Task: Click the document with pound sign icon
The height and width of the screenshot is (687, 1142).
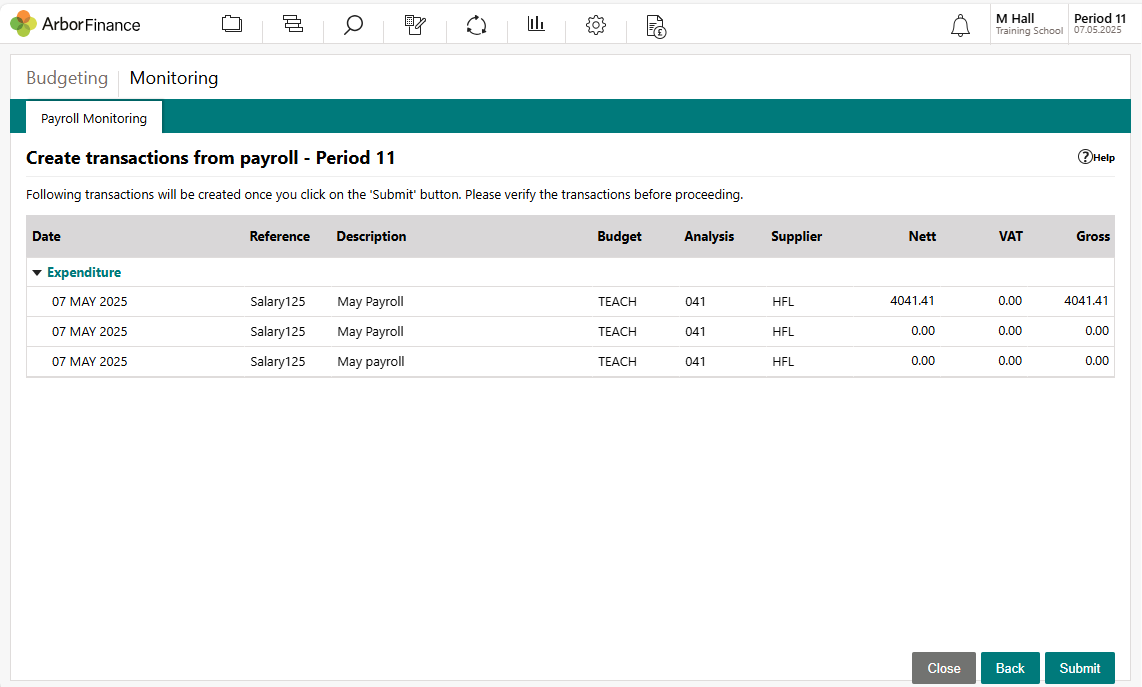Action: pyautogui.click(x=656, y=26)
